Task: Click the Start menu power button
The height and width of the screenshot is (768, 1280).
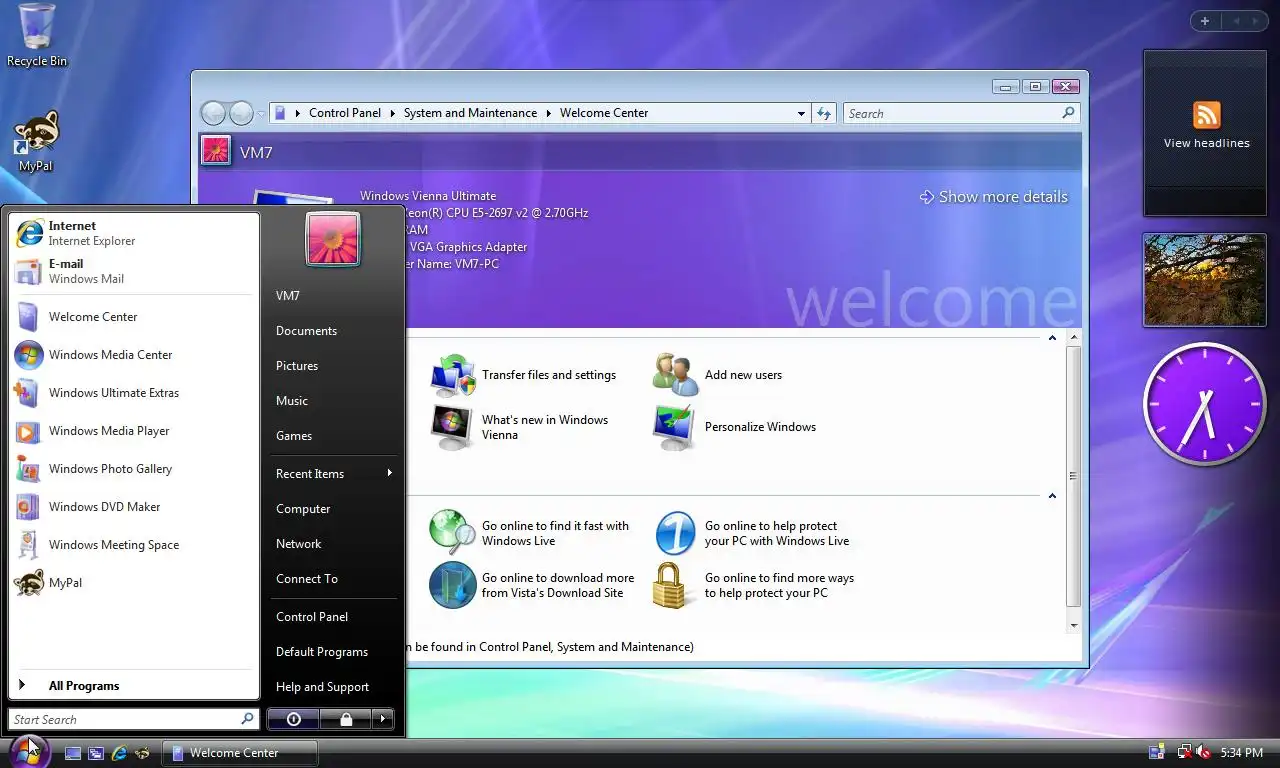Action: [293, 719]
